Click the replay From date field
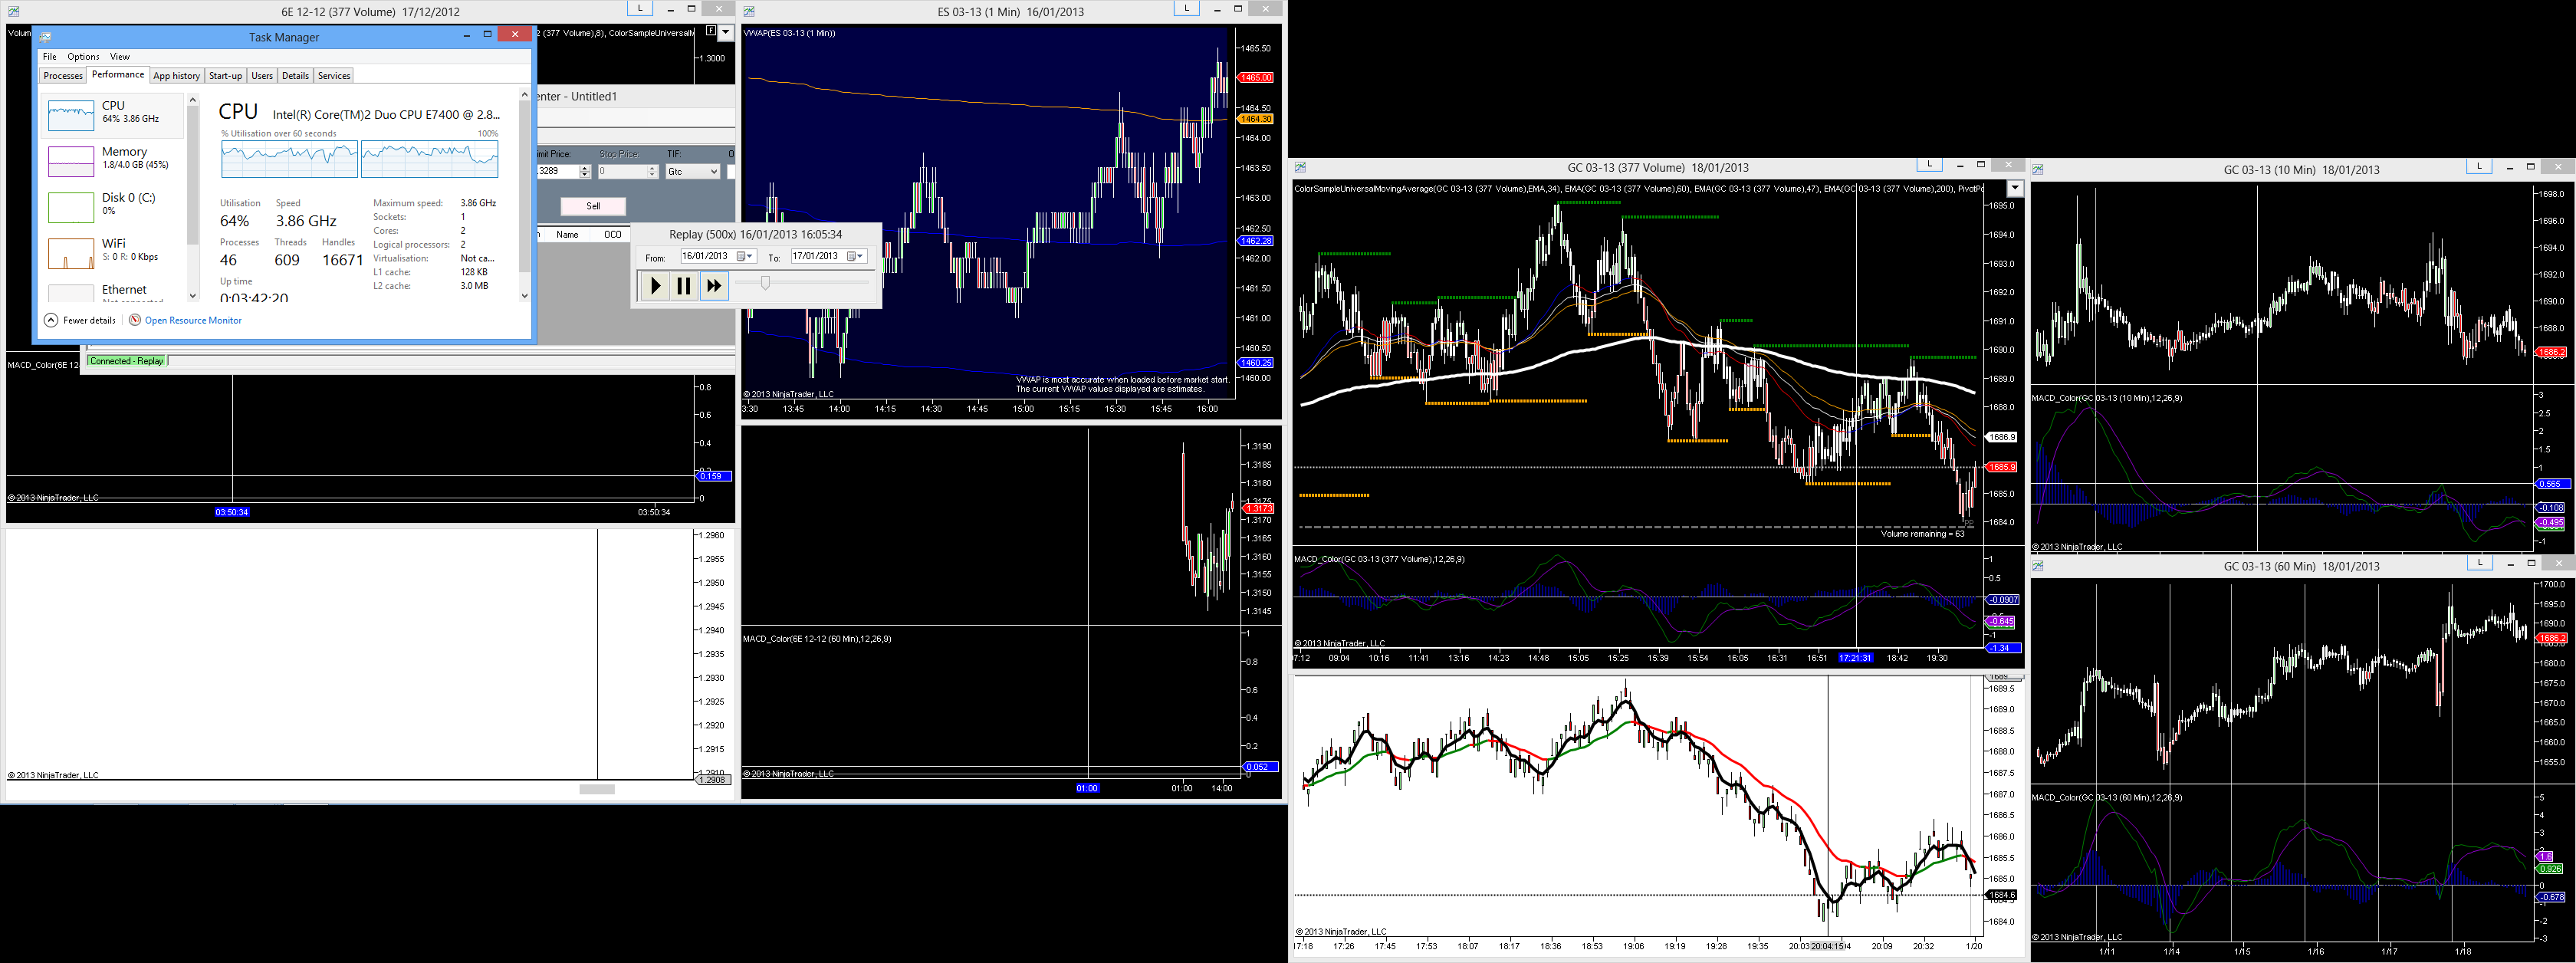 tap(718, 256)
